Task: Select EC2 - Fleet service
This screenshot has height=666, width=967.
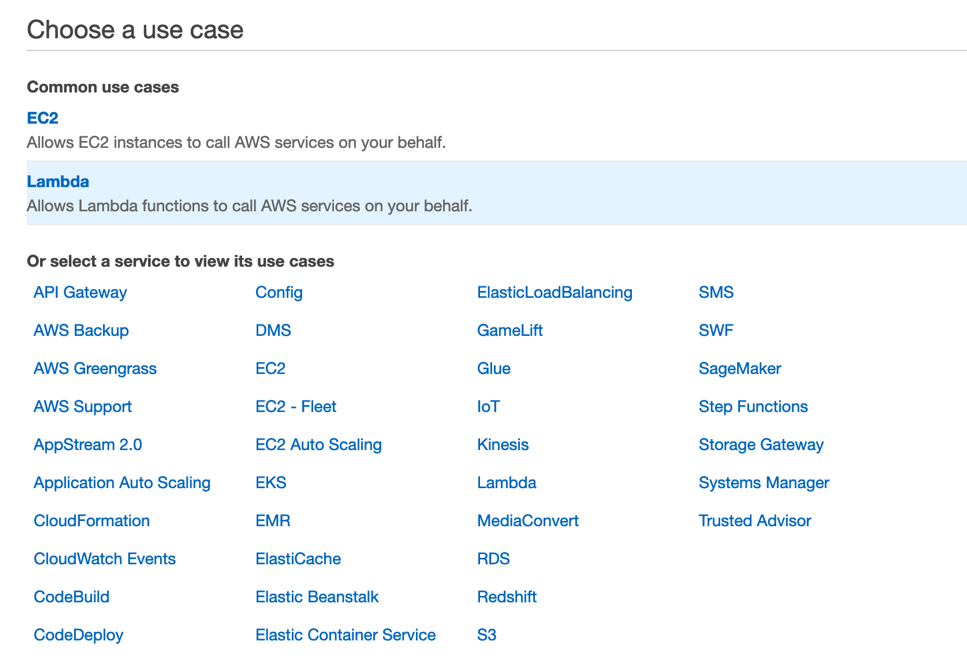Action: pyautogui.click(x=296, y=407)
